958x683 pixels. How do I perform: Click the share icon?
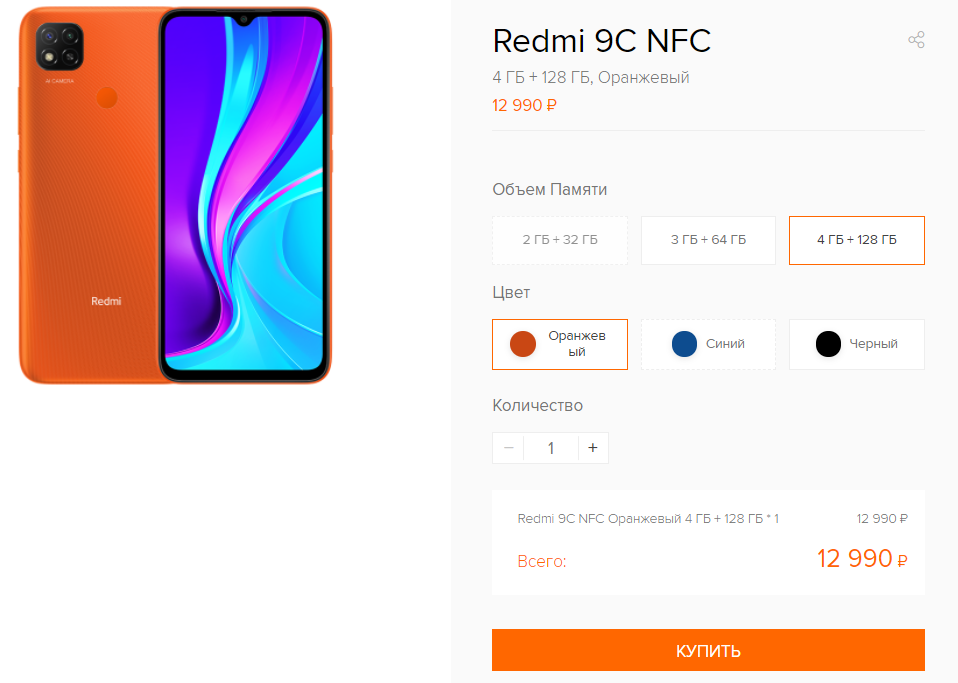pos(915,40)
